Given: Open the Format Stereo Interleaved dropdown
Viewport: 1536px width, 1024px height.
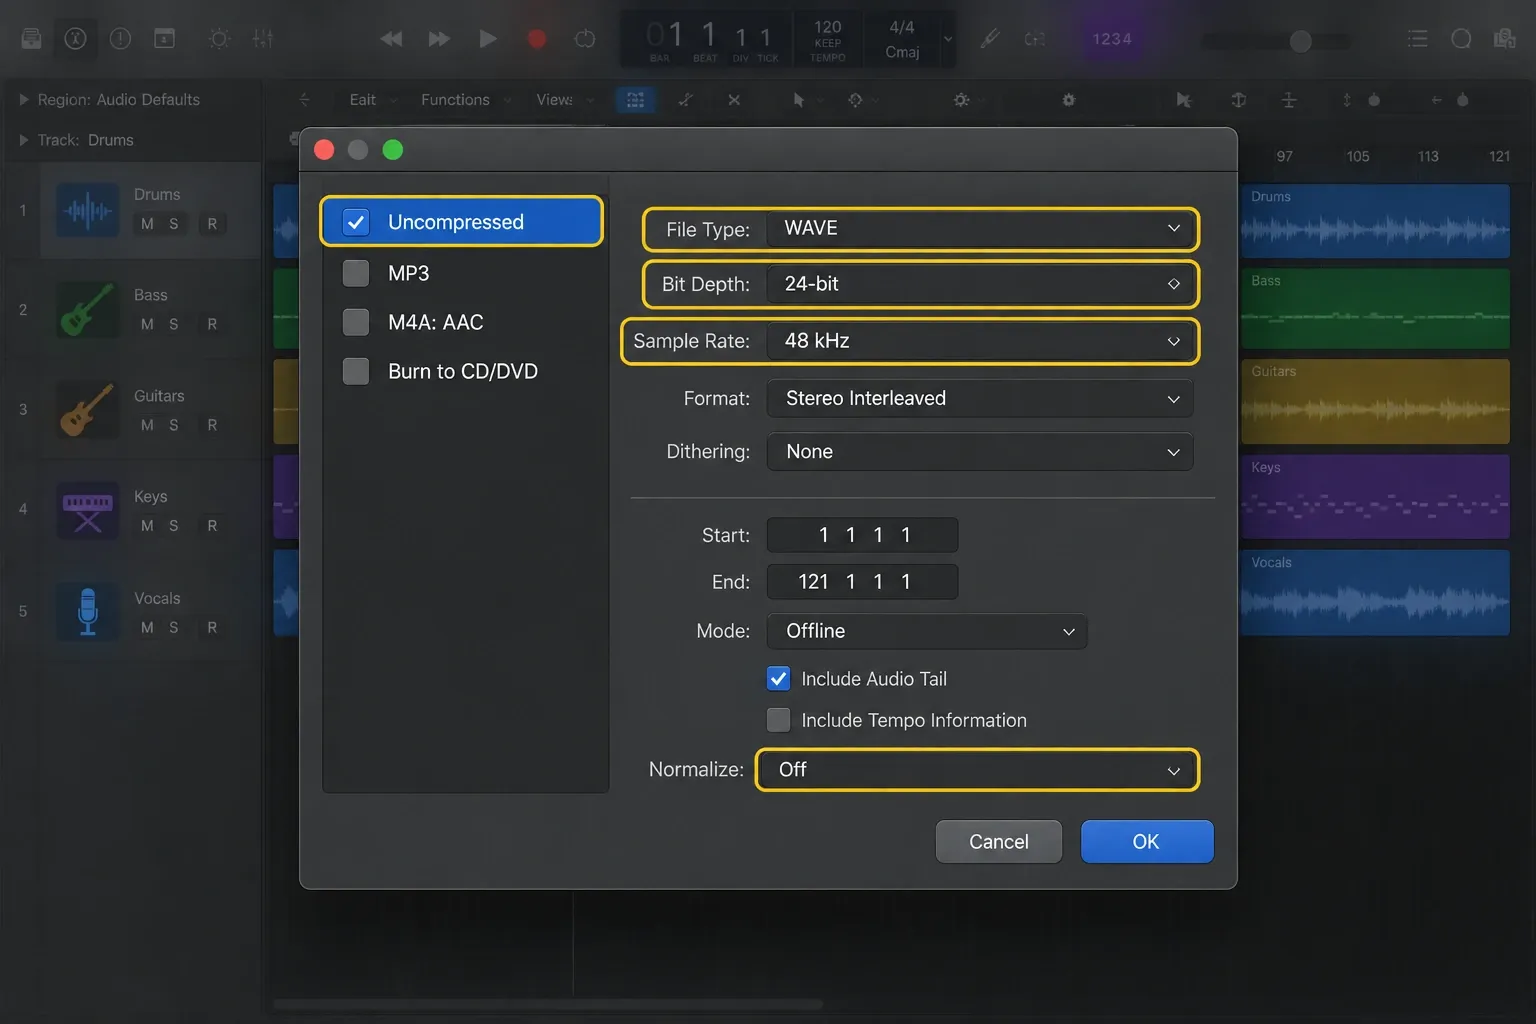Looking at the screenshot, I should pyautogui.click(x=980, y=398).
